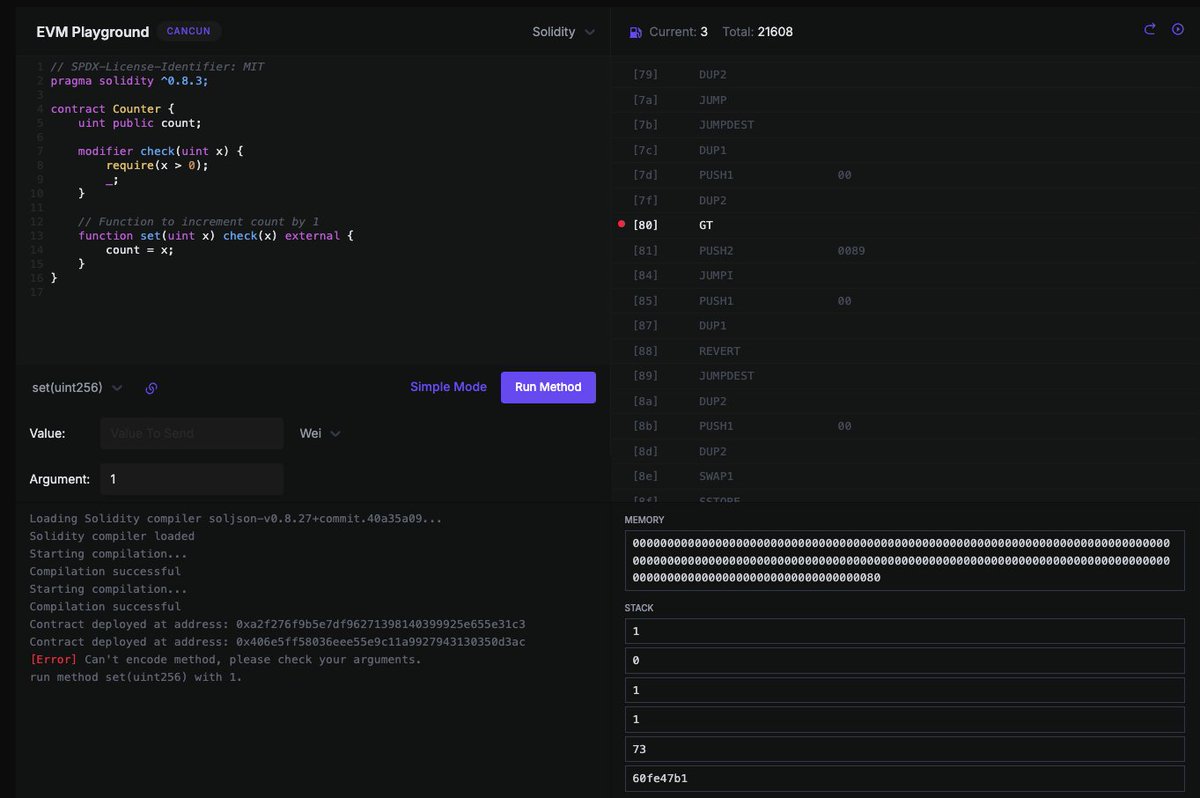The image size is (1200, 798).
Task: Click the contract Counter line
Action: (112, 108)
